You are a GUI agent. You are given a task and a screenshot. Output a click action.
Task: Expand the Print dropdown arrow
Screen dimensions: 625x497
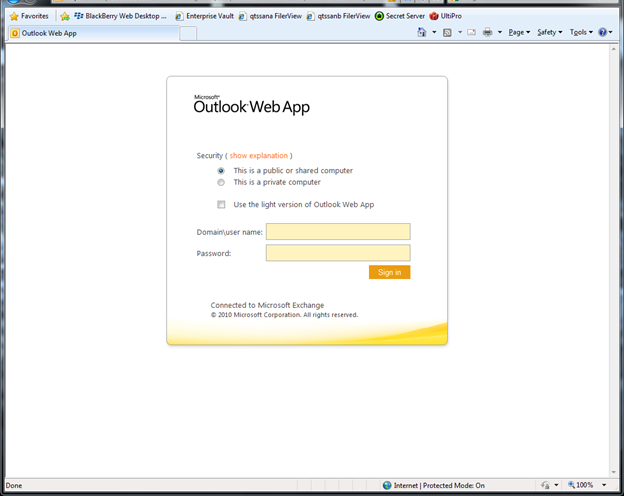[x=499, y=32]
